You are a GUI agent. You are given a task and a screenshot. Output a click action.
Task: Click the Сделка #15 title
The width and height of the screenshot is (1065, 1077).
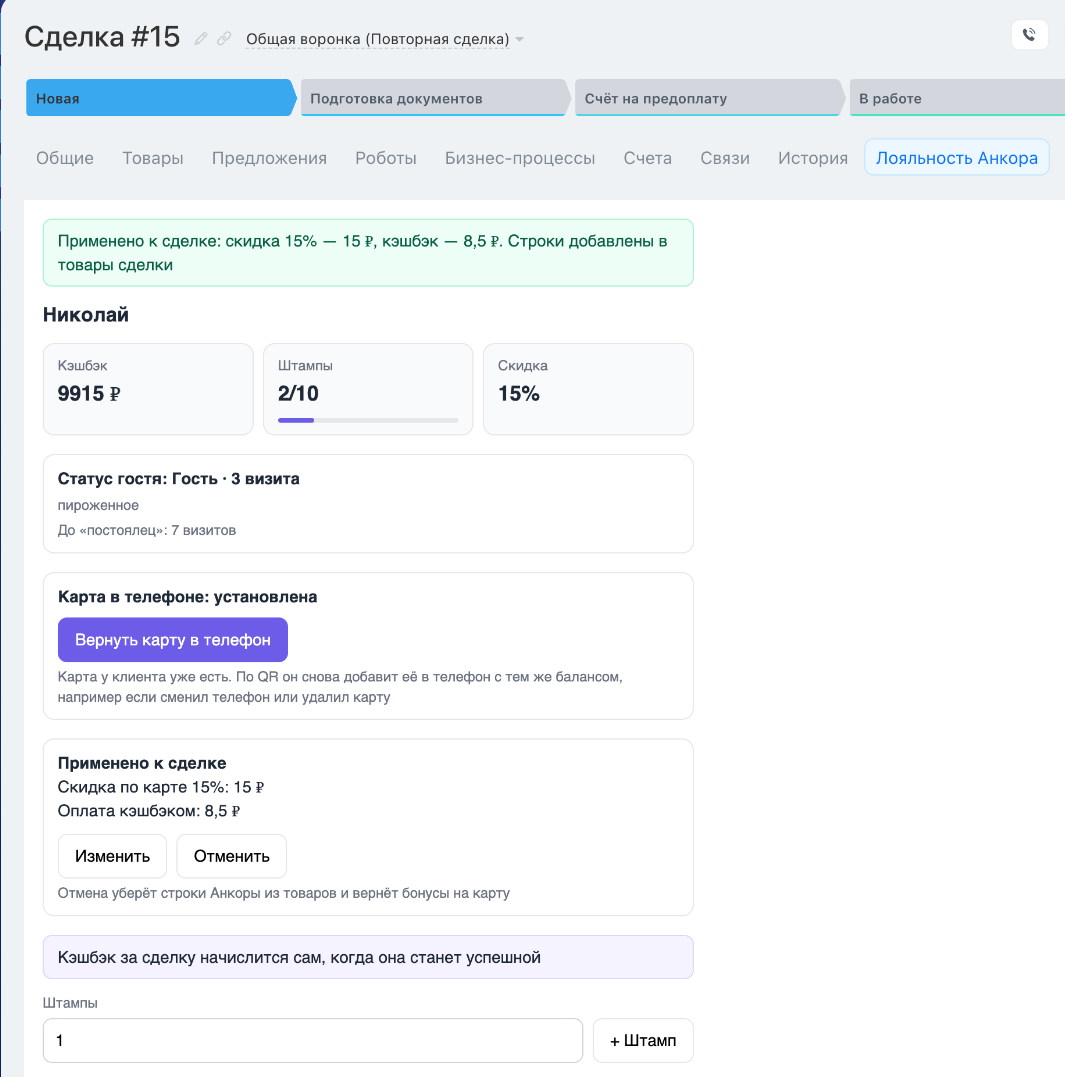(x=102, y=37)
